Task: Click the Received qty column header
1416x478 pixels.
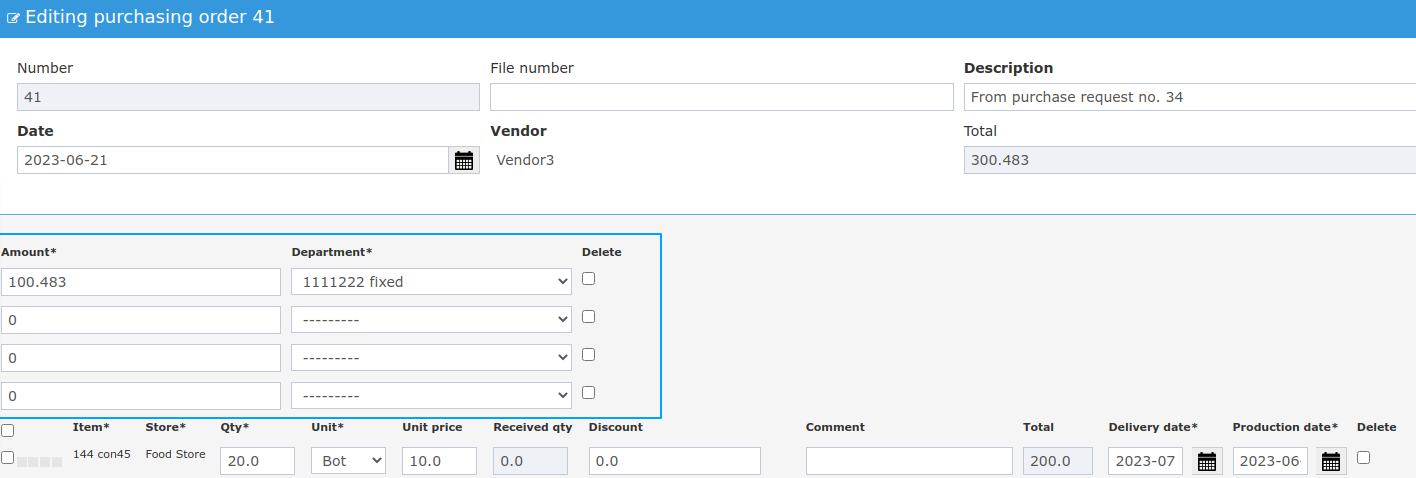Action: (x=533, y=427)
